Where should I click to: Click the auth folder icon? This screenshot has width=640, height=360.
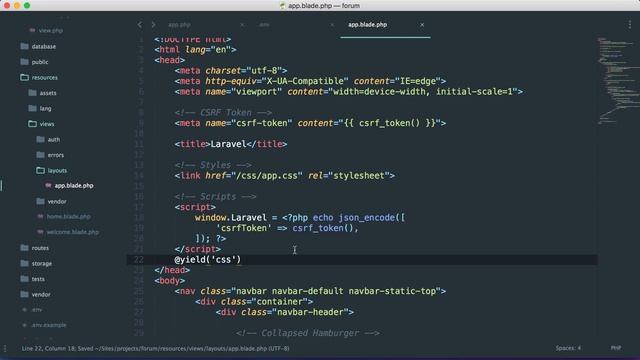(x=40, y=139)
